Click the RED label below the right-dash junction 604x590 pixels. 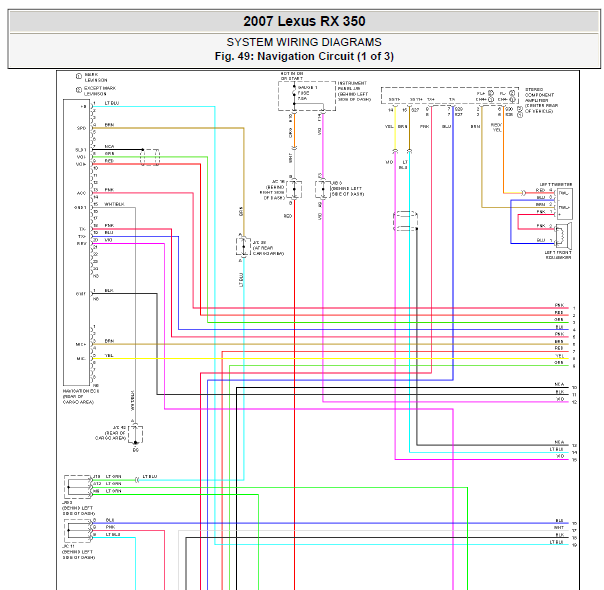point(288,216)
